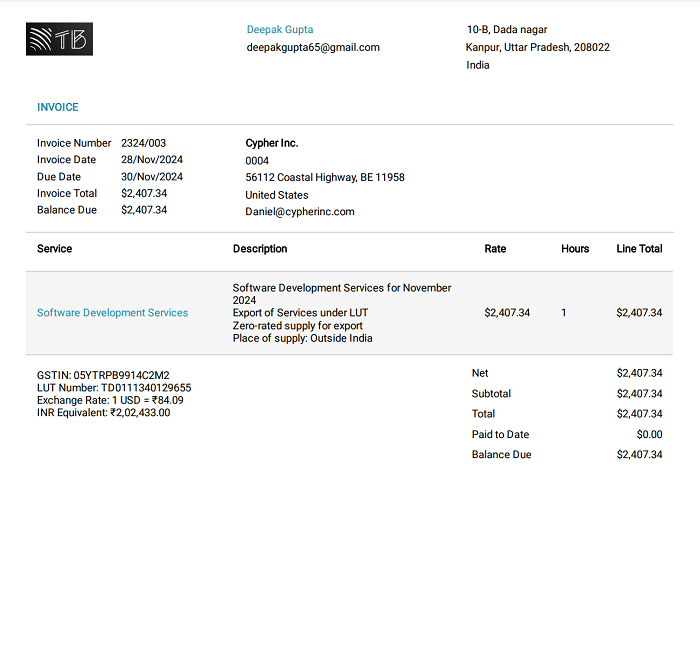Click the Daniel@cypherinc.com email address
This screenshot has height=668, width=700.
(300, 212)
